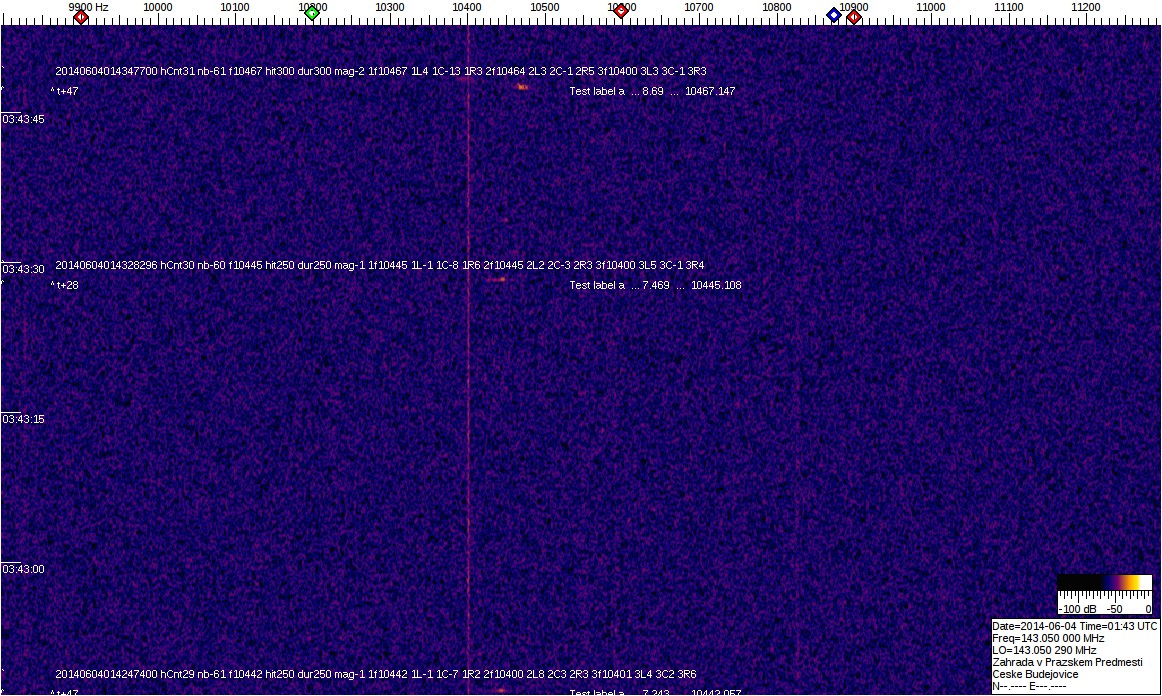Select the green diamond marker near 10200 Hz
This screenshot has height=696, width=1162.
tap(312, 13)
